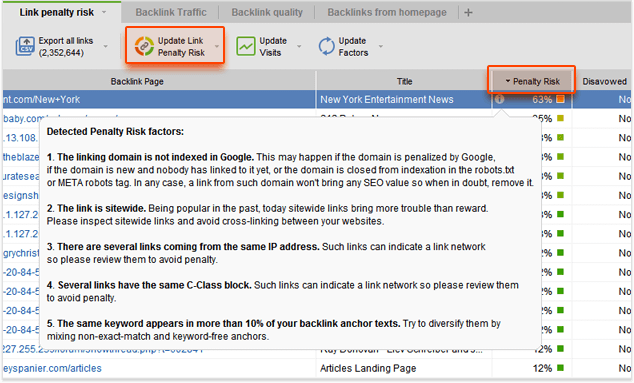Click 'same keyword appears in more than 10%' factor
The image size is (634, 383).
228,324
